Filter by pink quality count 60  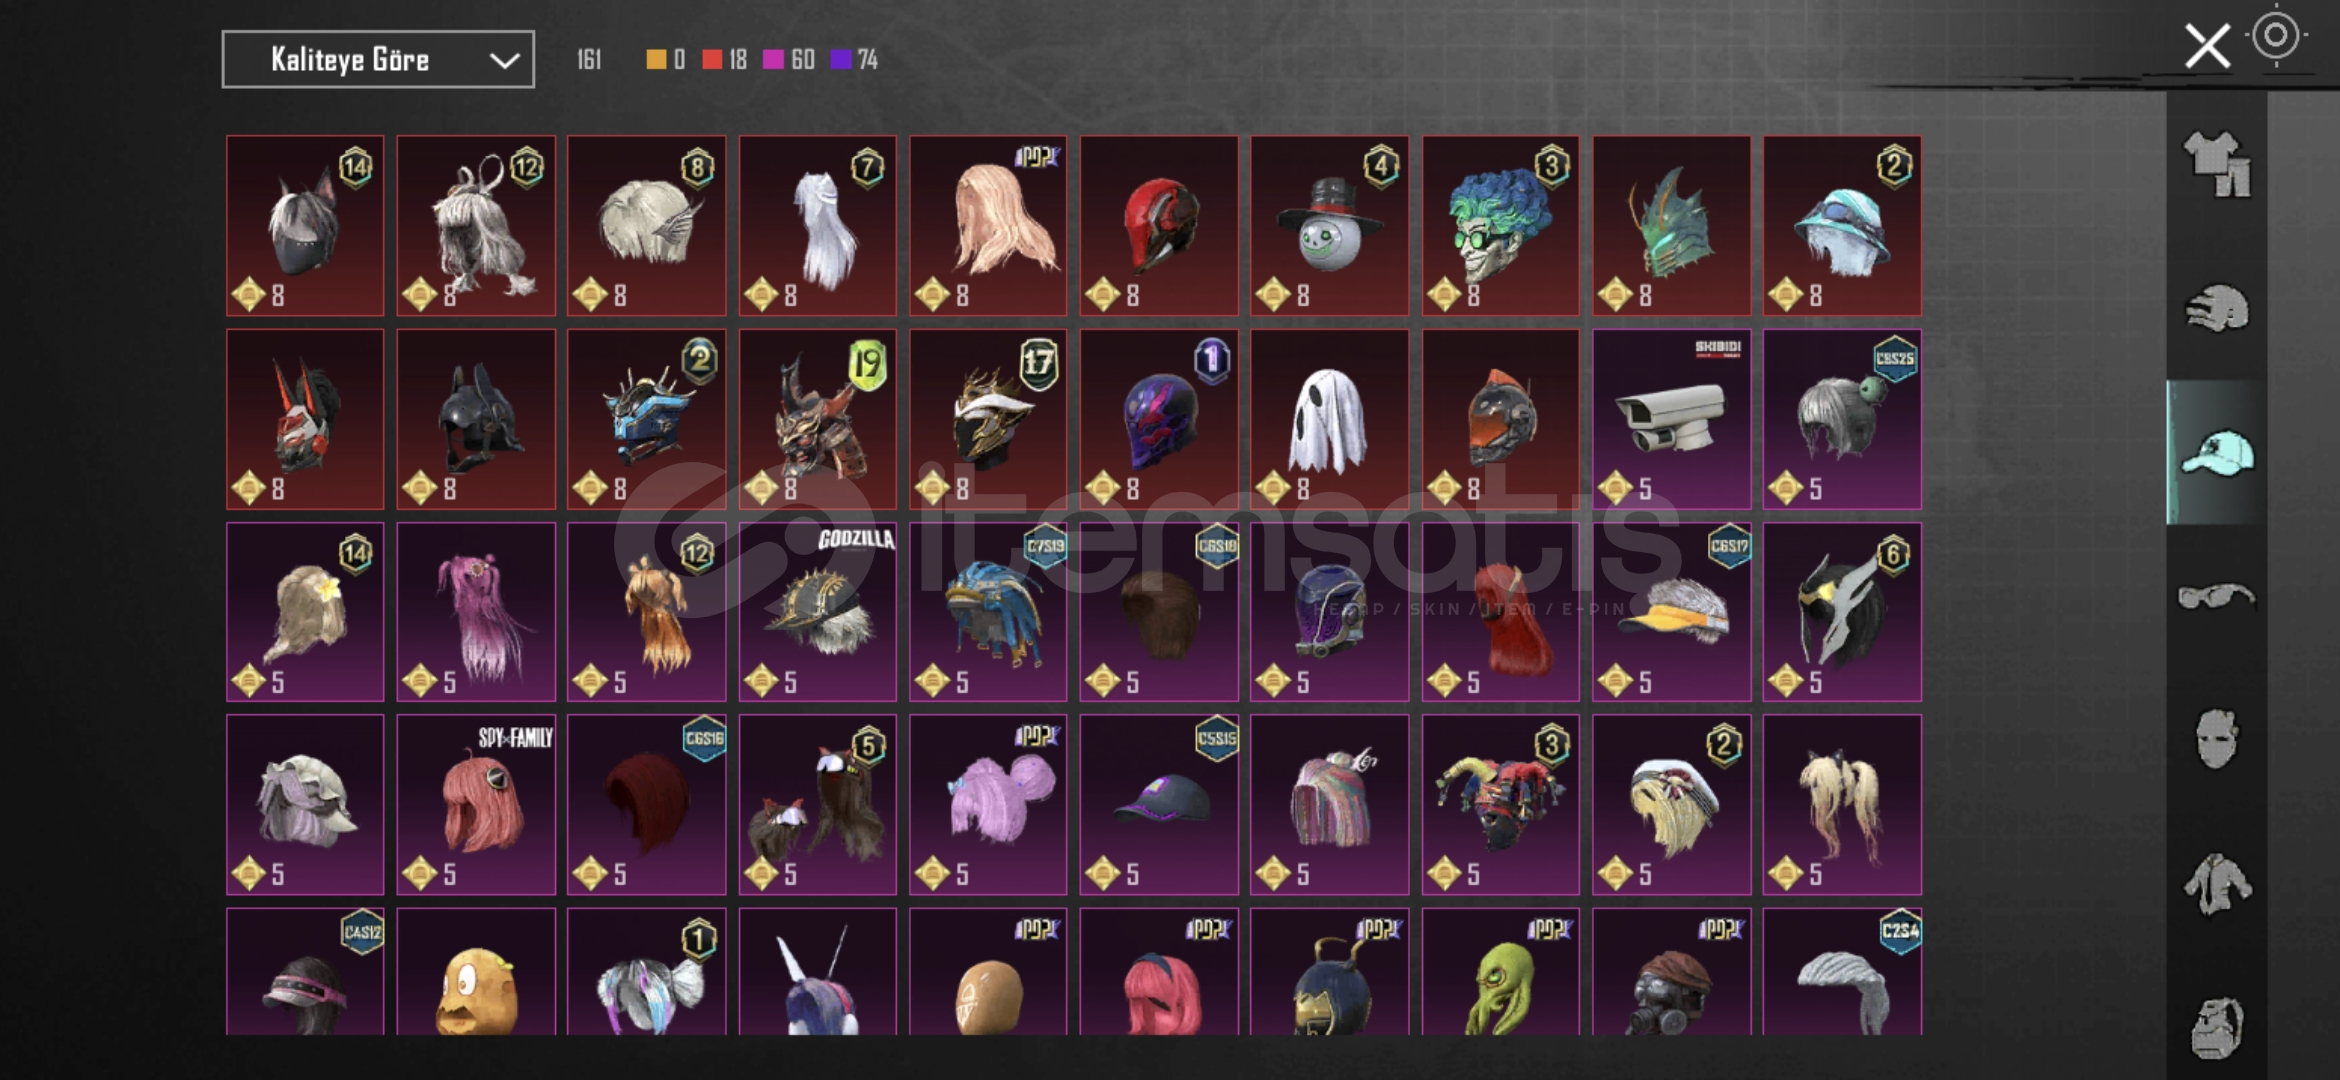(x=789, y=60)
